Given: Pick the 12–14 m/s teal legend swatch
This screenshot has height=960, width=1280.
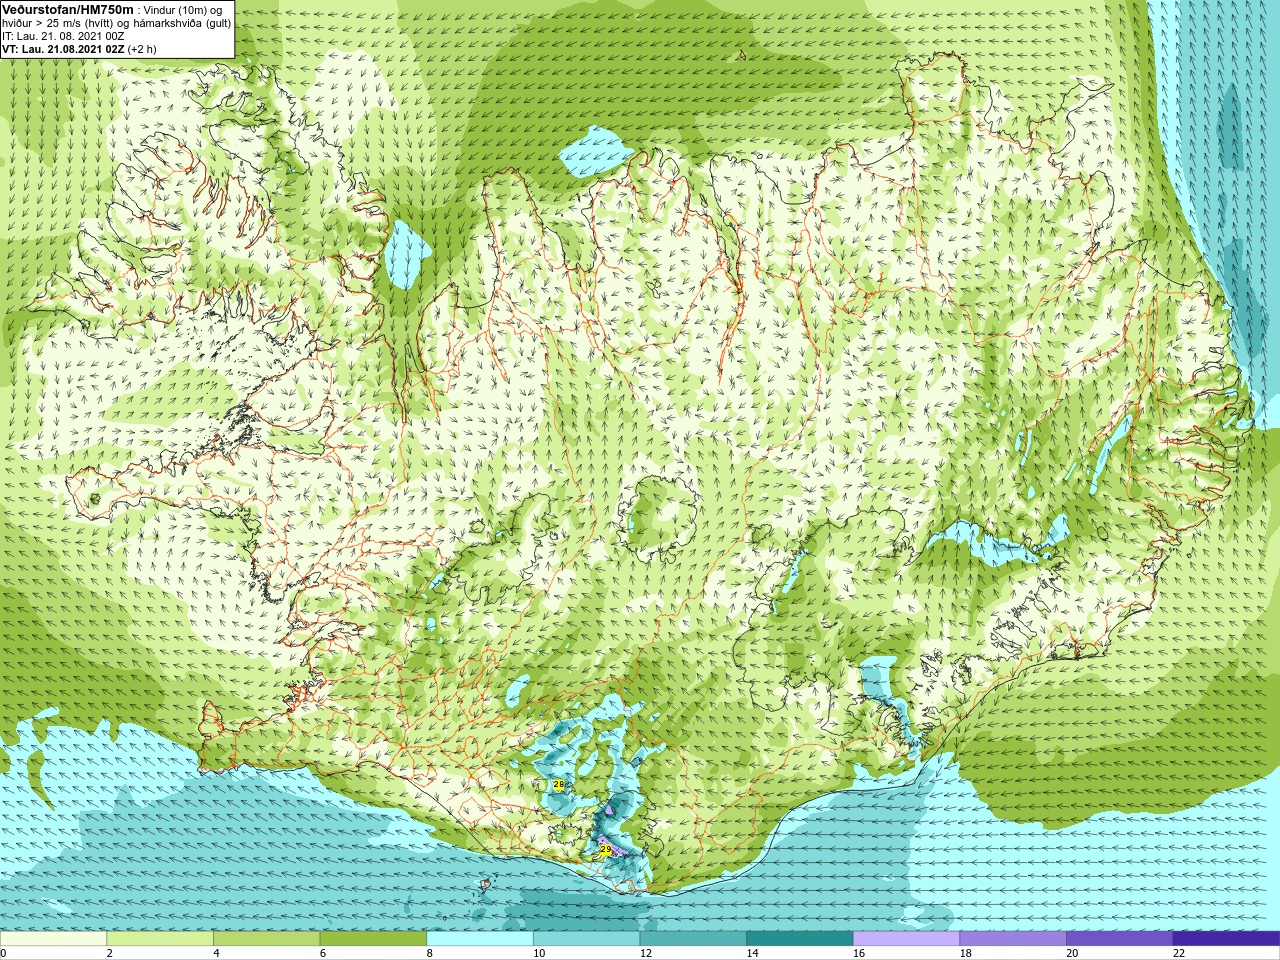Looking at the screenshot, I should pyautogui.click(x=693, y=939).
